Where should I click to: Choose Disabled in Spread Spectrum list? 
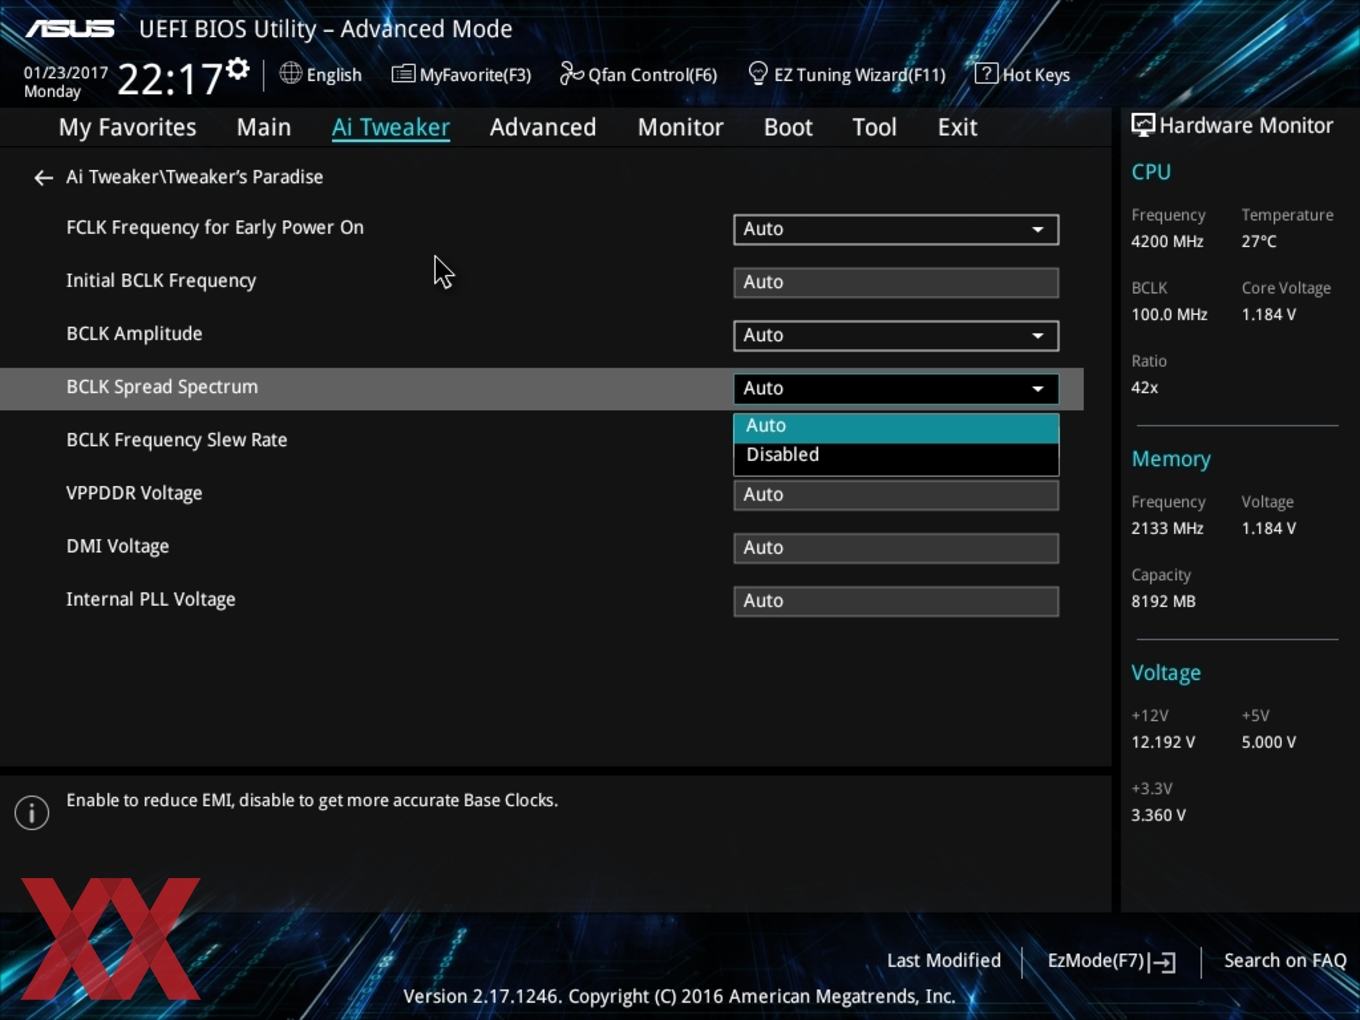(x=896, y=456)
